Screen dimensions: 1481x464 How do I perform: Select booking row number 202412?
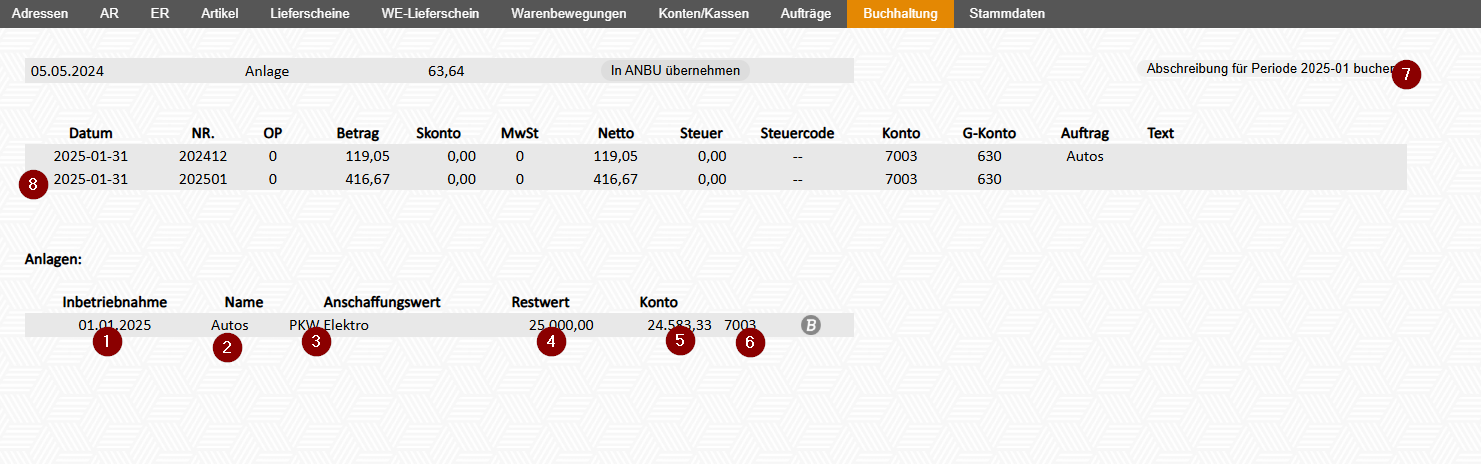tap(716, 156)
